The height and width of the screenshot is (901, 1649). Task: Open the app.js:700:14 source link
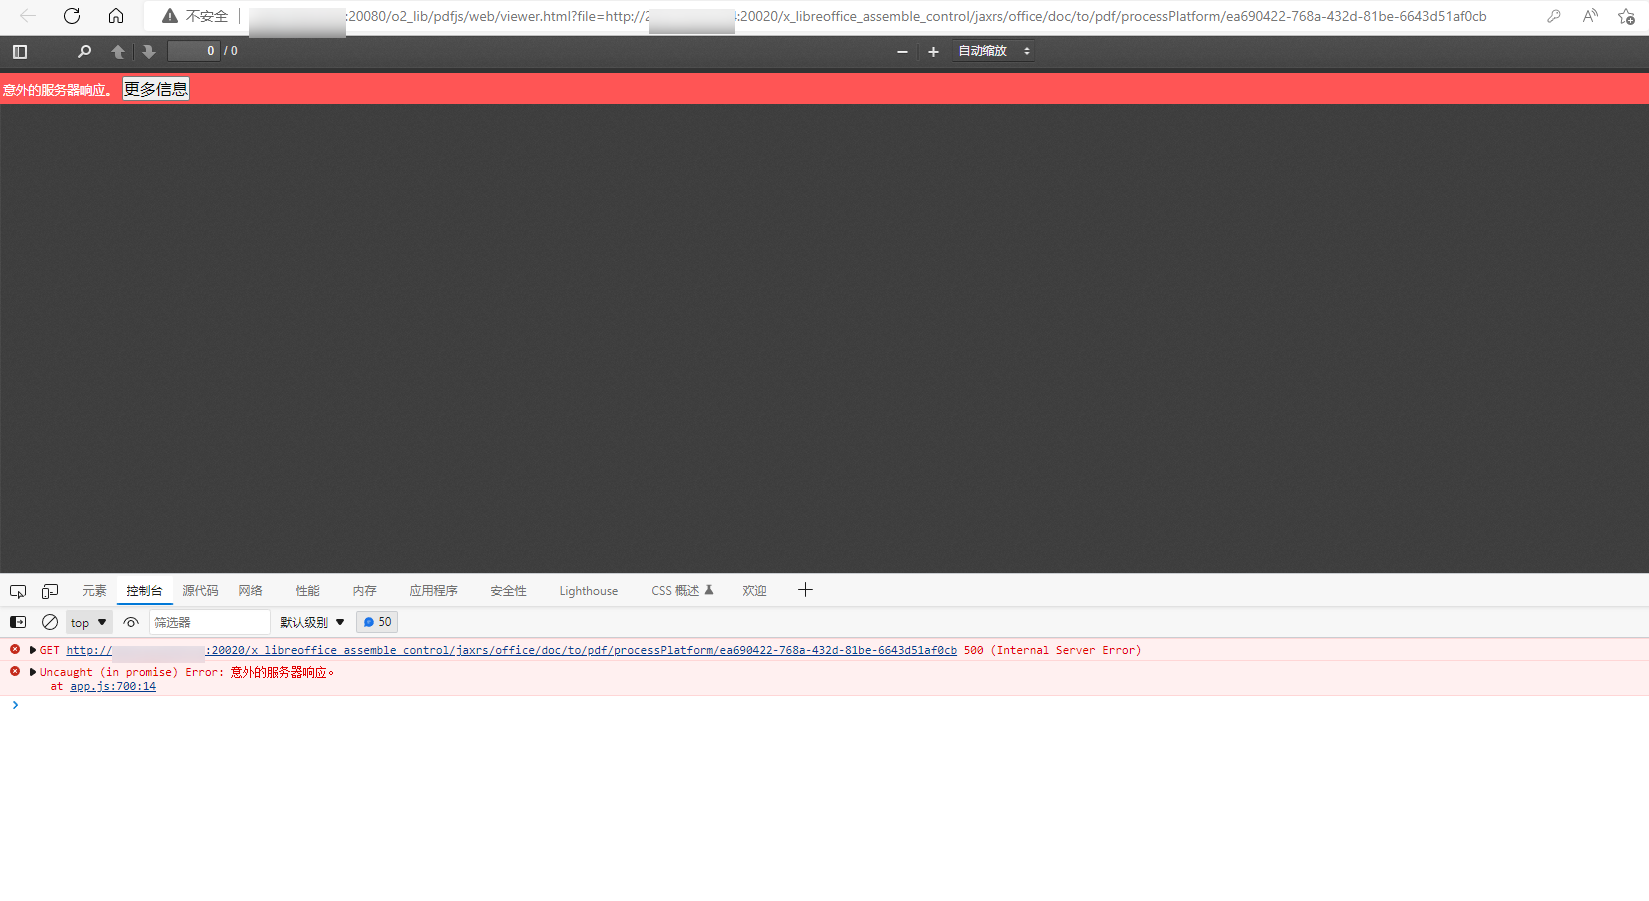(x=113, y=686)
